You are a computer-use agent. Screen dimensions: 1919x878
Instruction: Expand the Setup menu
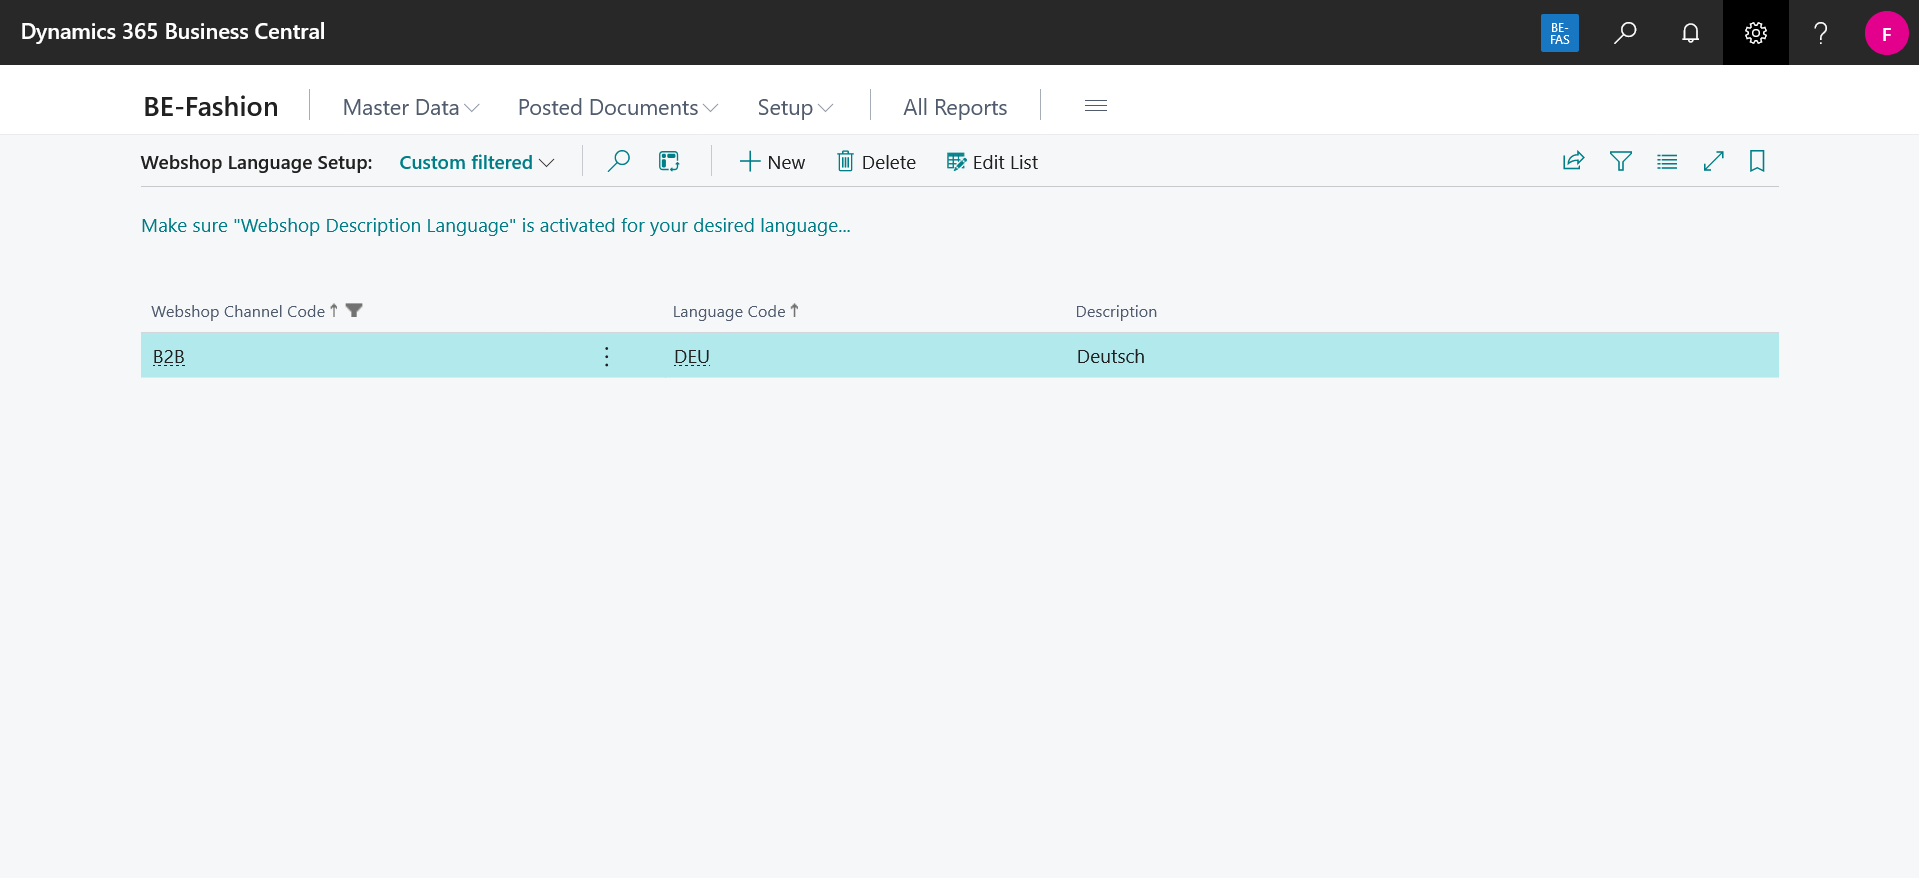pyautogui.click(x=795, y=107)
